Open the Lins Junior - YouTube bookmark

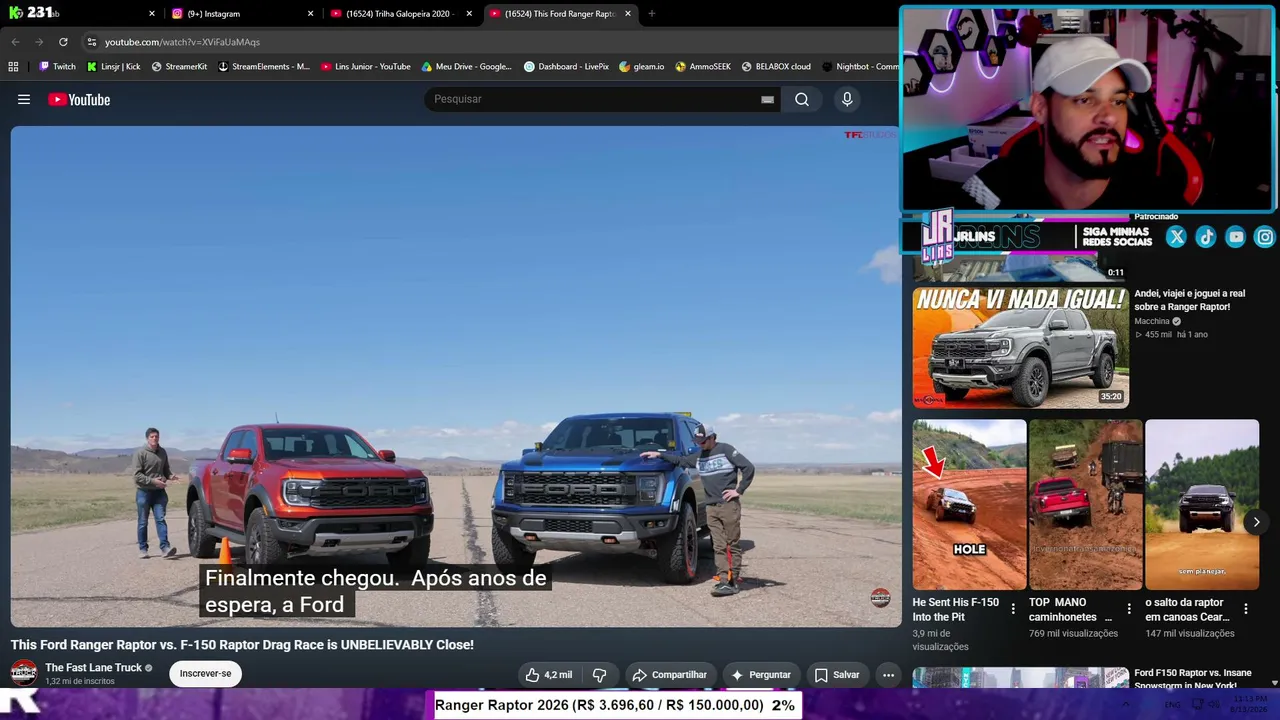coord(366,67)
